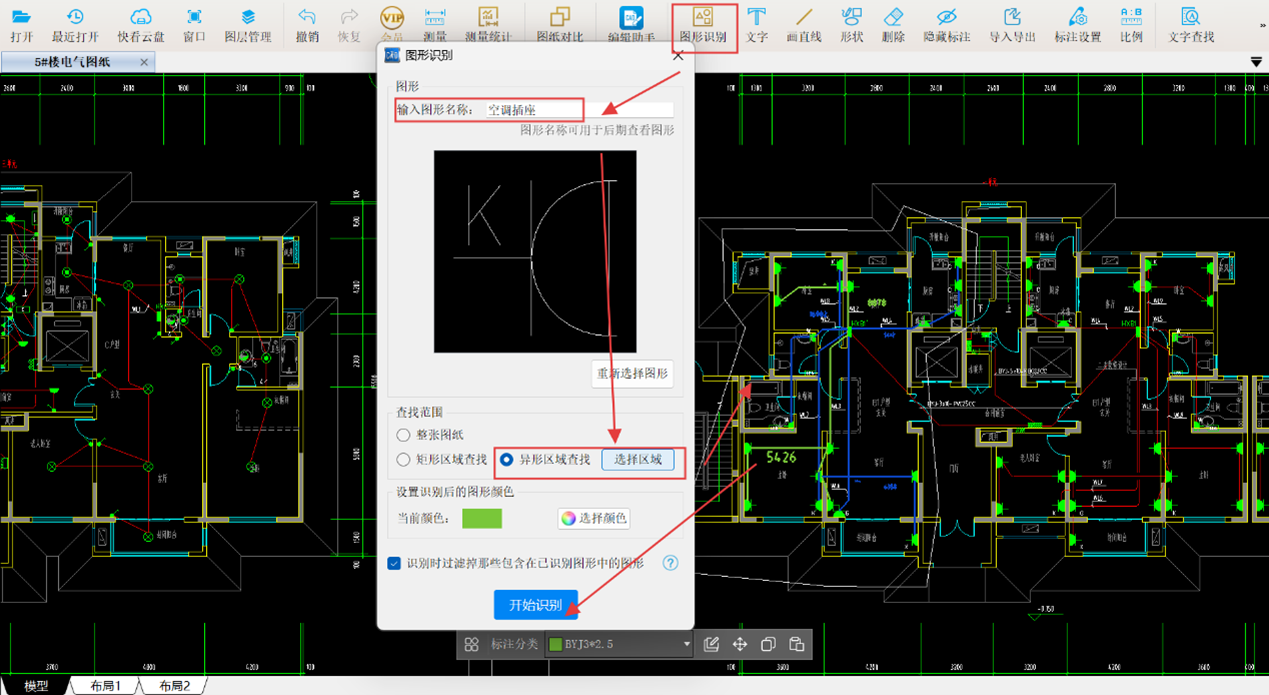Toggle 隐藏标注 hide annotations eye icon

click(946, 26)
